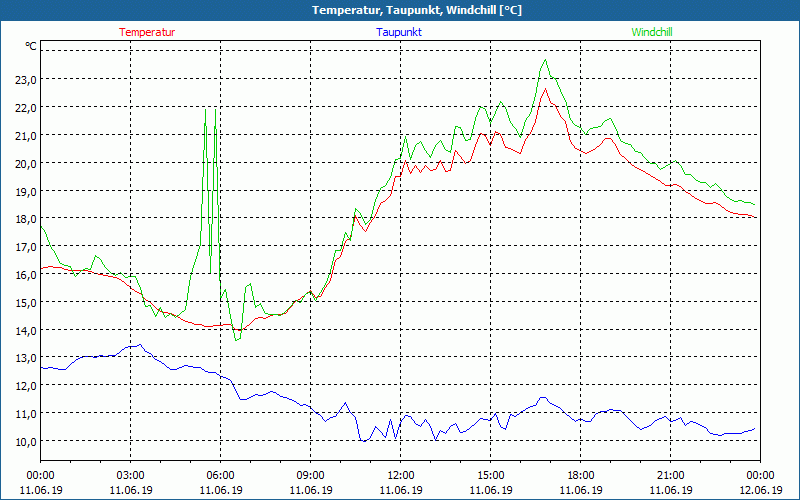Click the 12:00 time axis marker
This screenshot has width=800, height=500.
coord(400,475)
